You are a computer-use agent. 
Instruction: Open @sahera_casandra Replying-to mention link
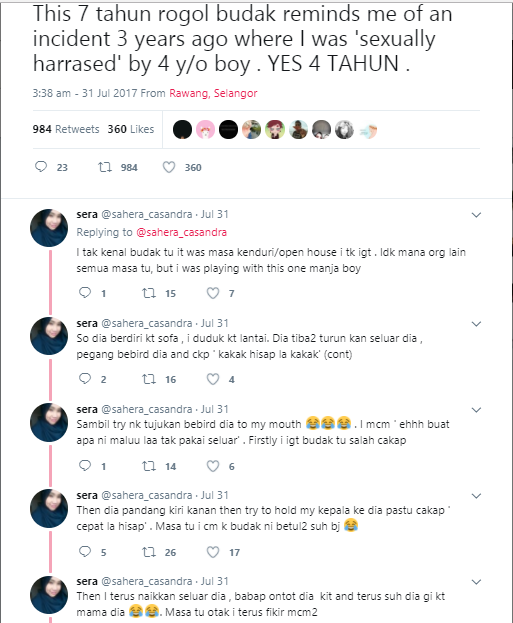point(182,232)
